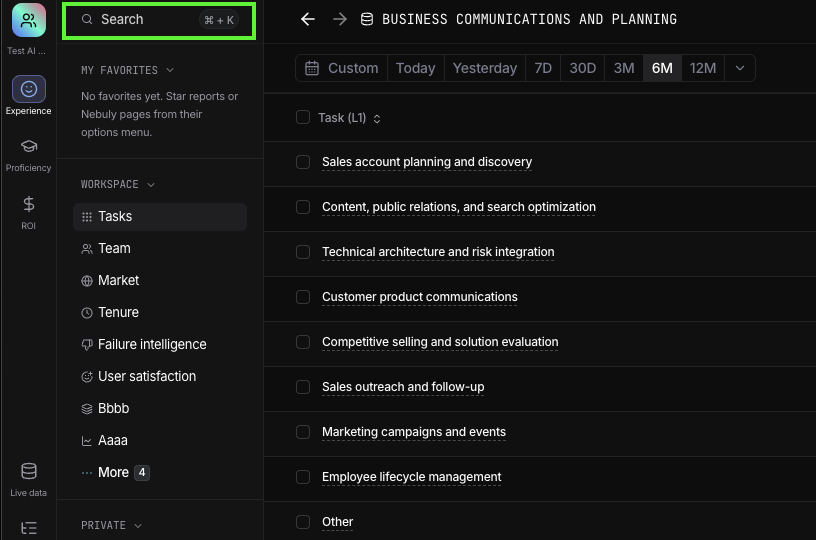Open the Test AI workspace avatar icon
The height and width of the screenshot is (540, 816).
point(29,20)
